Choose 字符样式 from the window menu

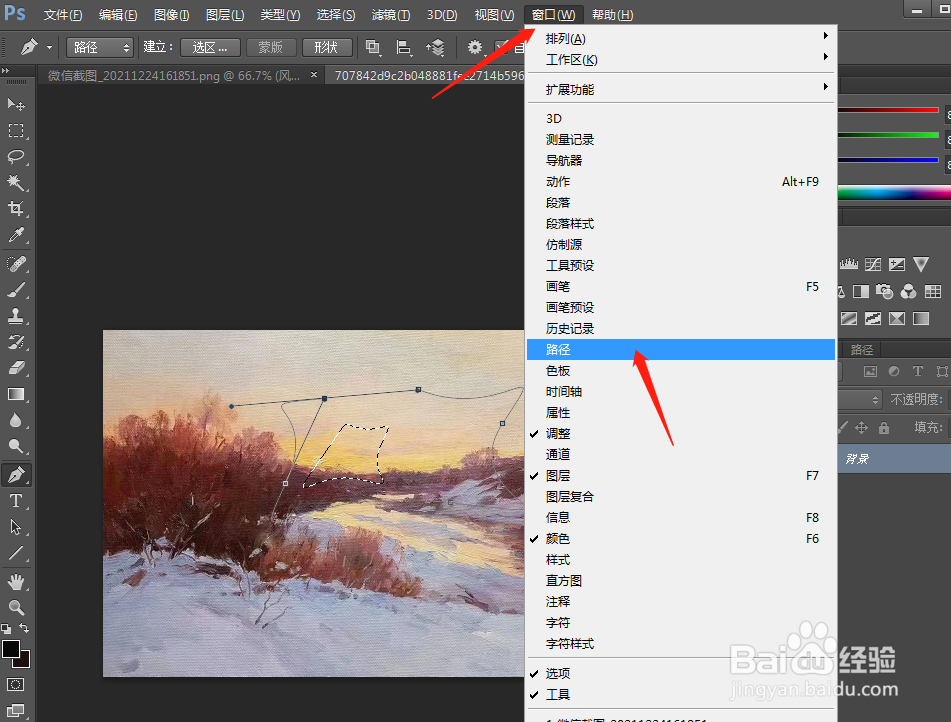tap(681, 644)
